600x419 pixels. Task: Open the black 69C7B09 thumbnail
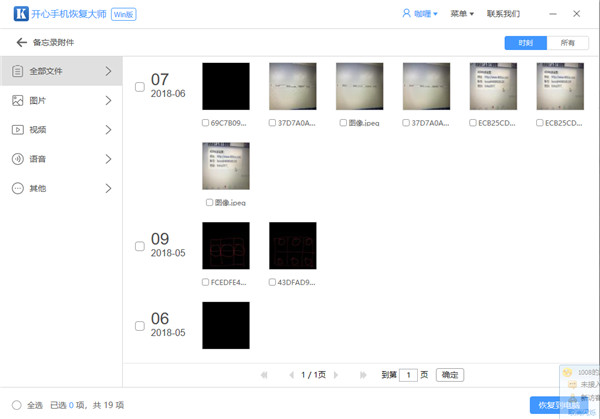point(226,86)
